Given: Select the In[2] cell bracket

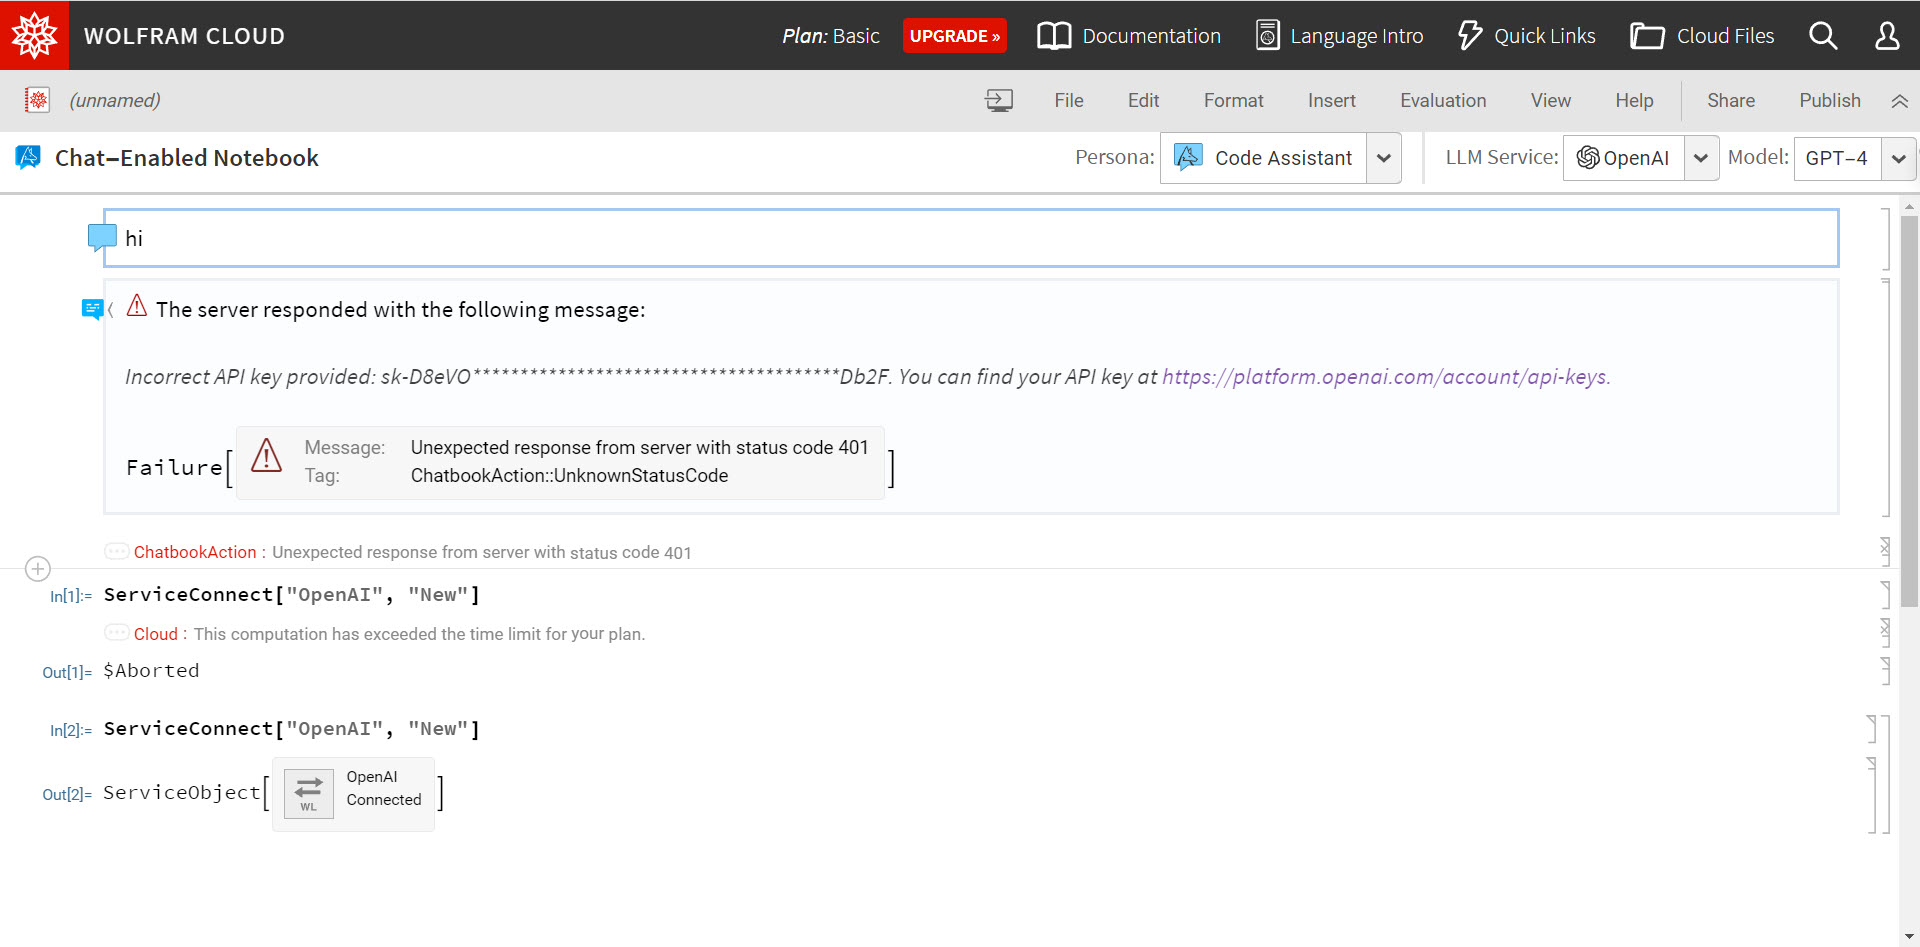Looking at the screenshot, I should click(1872, 729).
